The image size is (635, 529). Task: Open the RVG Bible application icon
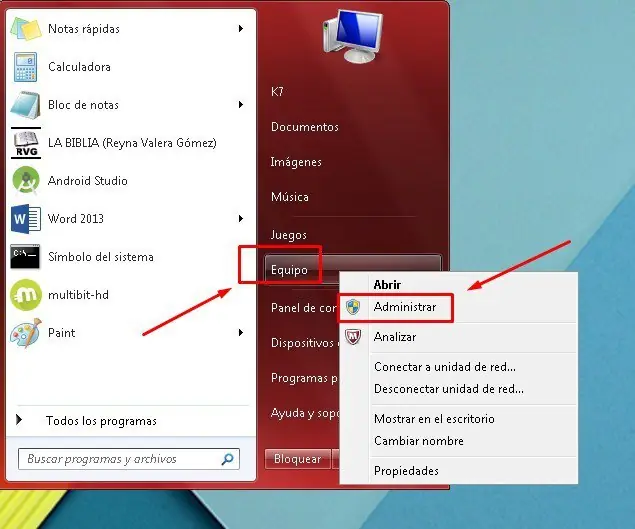tap(26, 143)
